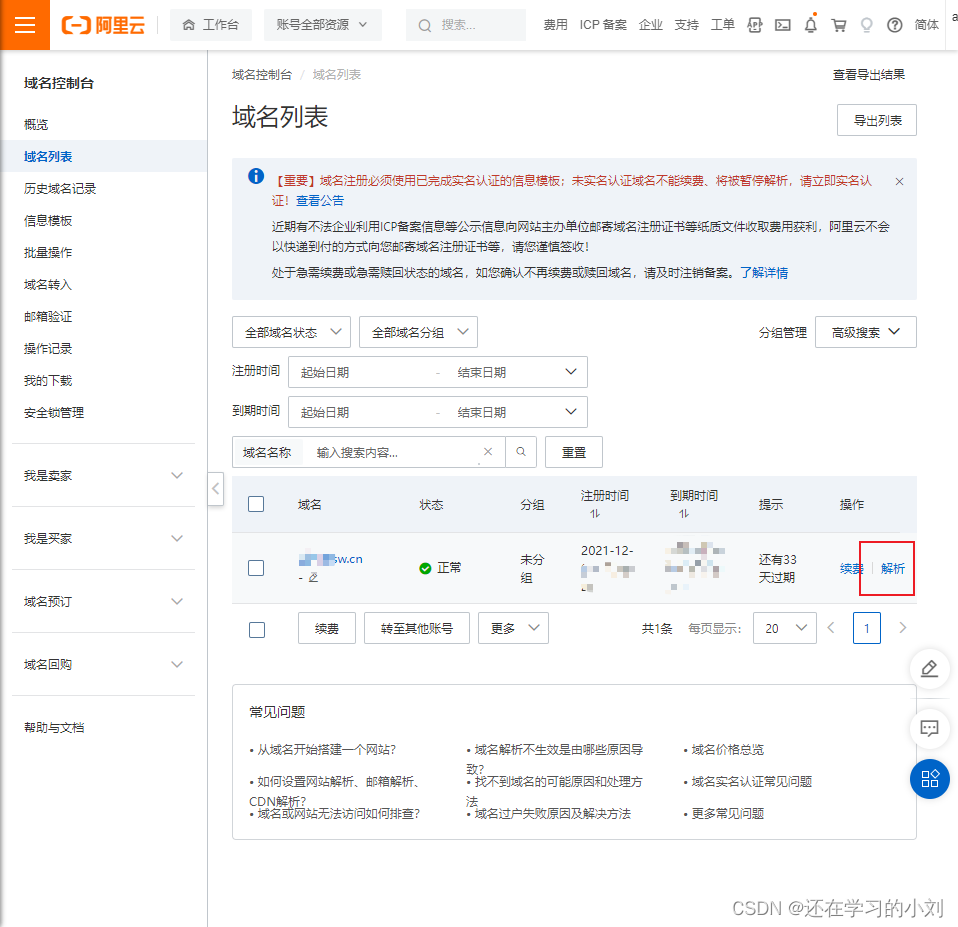The width and height of the screenshot is (958, 927).
Task: Click the 转至其他账号 button
Action: tap(417, 628)
